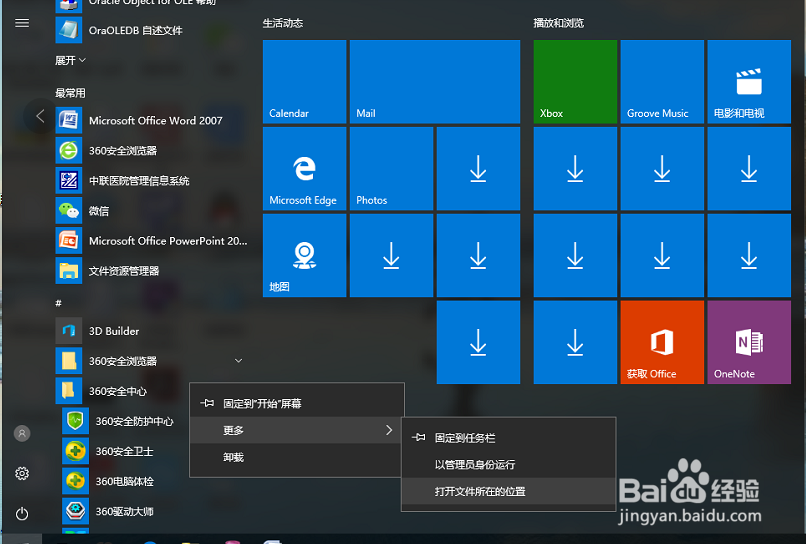806x544 pixels.
Task: Open the hamburger menu at top left
Action: 22,23
